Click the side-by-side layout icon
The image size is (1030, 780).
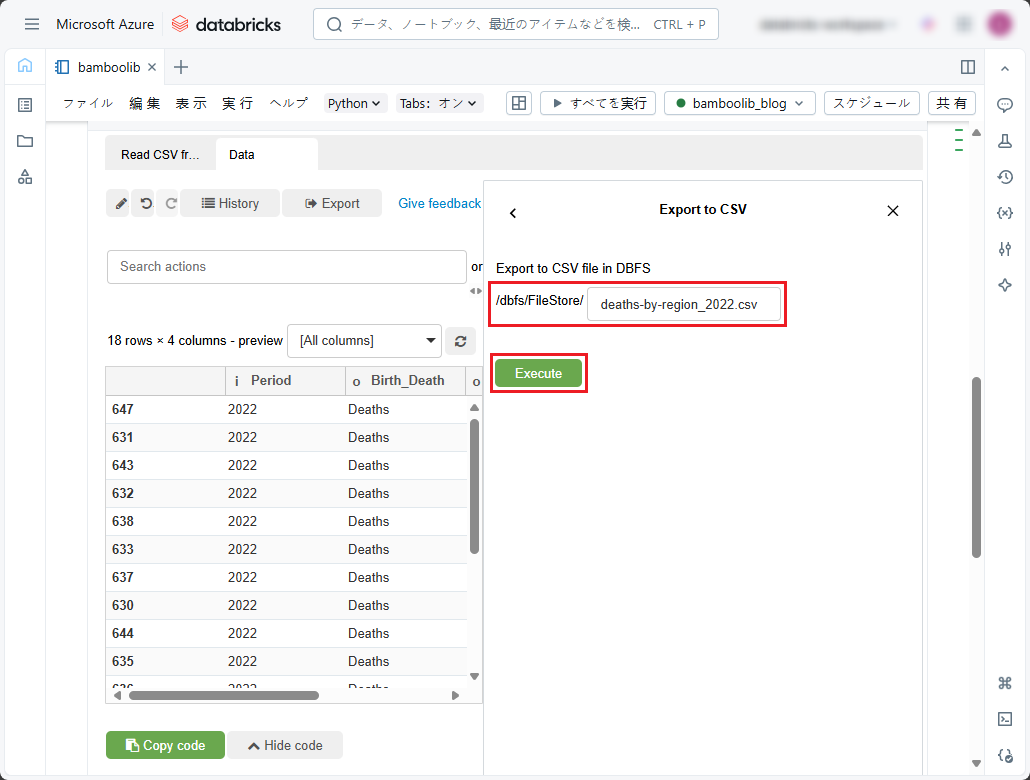tap(967, 67)
